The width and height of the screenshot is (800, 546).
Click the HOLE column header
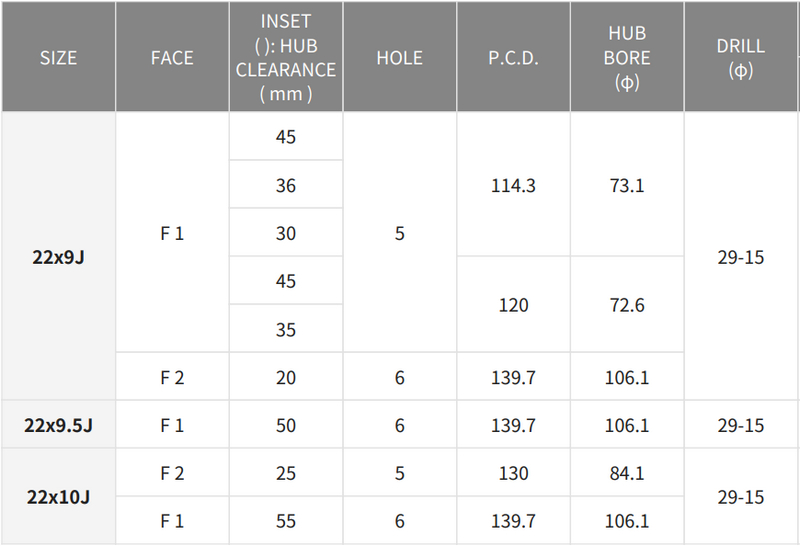[400, 57]
